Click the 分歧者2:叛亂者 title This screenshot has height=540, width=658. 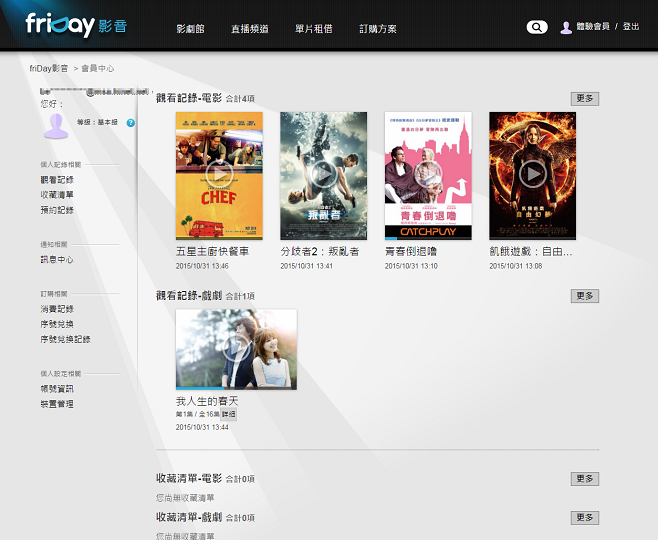click(x=320, y=251)
